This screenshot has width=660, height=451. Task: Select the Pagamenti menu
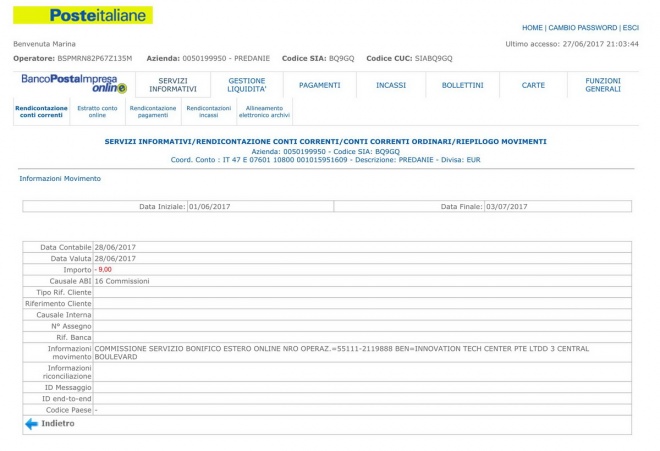click(x=320, y=85)
